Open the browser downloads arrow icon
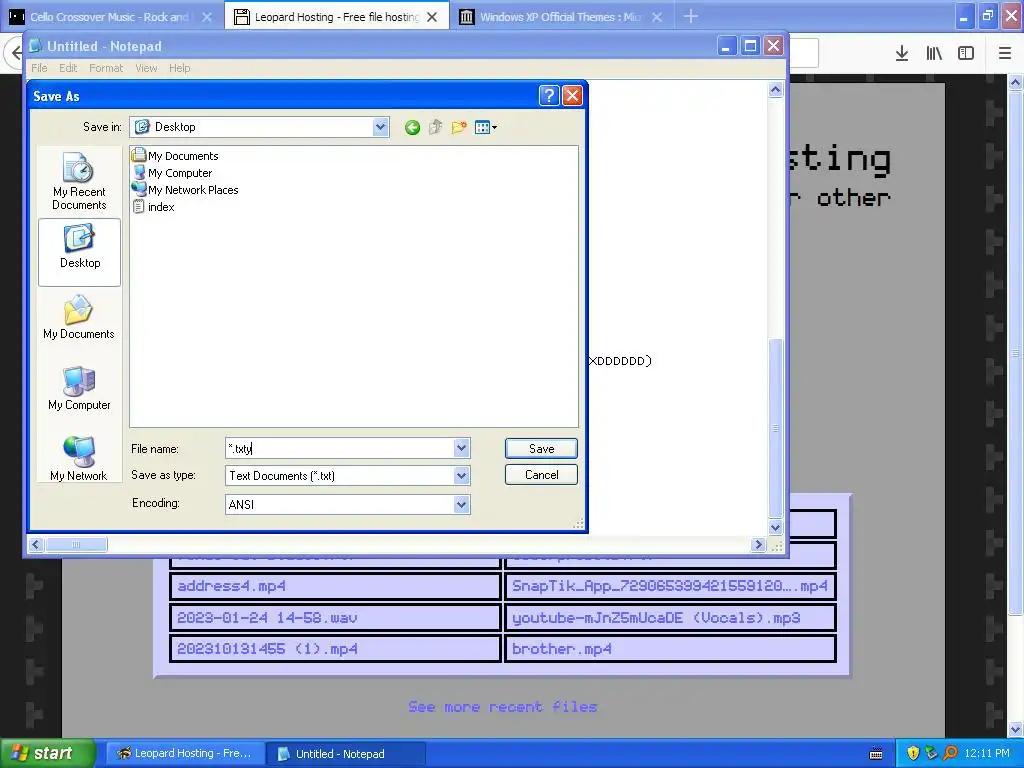Screen dimensions: 1024x768 click(x=901, y=54)
